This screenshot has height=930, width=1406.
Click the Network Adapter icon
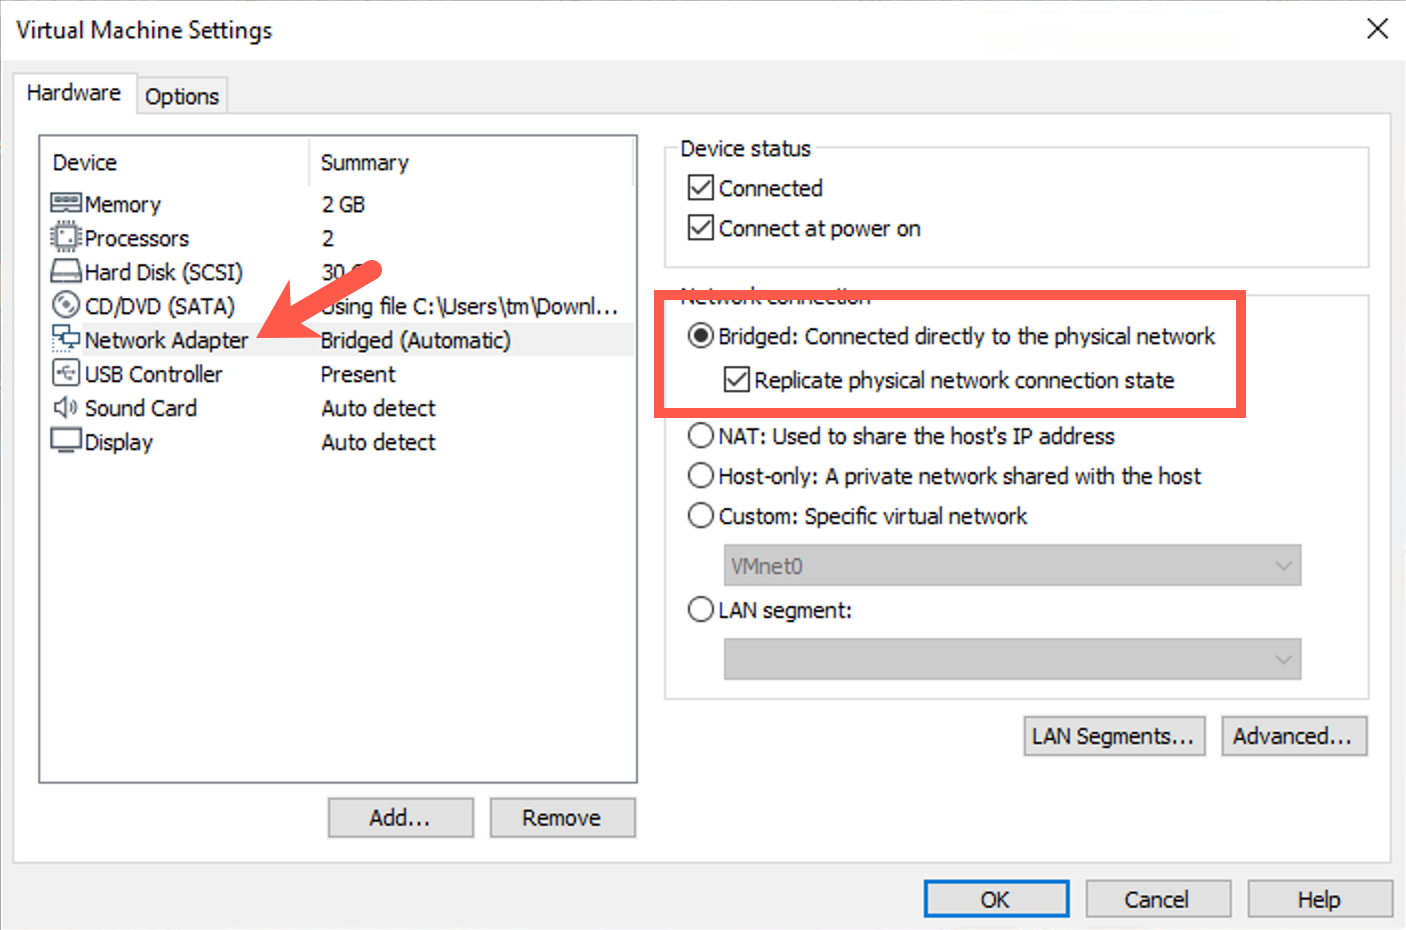click(x=64, y=339)
